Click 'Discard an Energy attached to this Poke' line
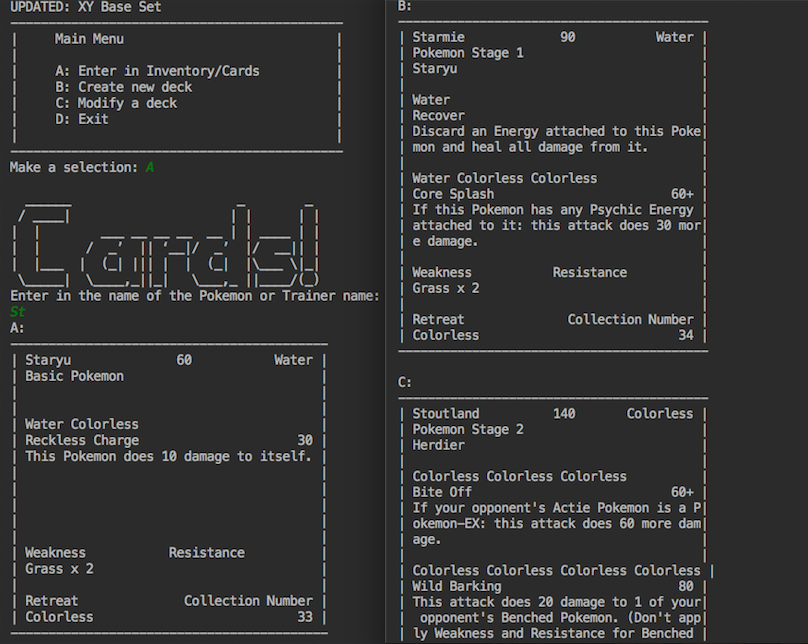 coord(557,131)
